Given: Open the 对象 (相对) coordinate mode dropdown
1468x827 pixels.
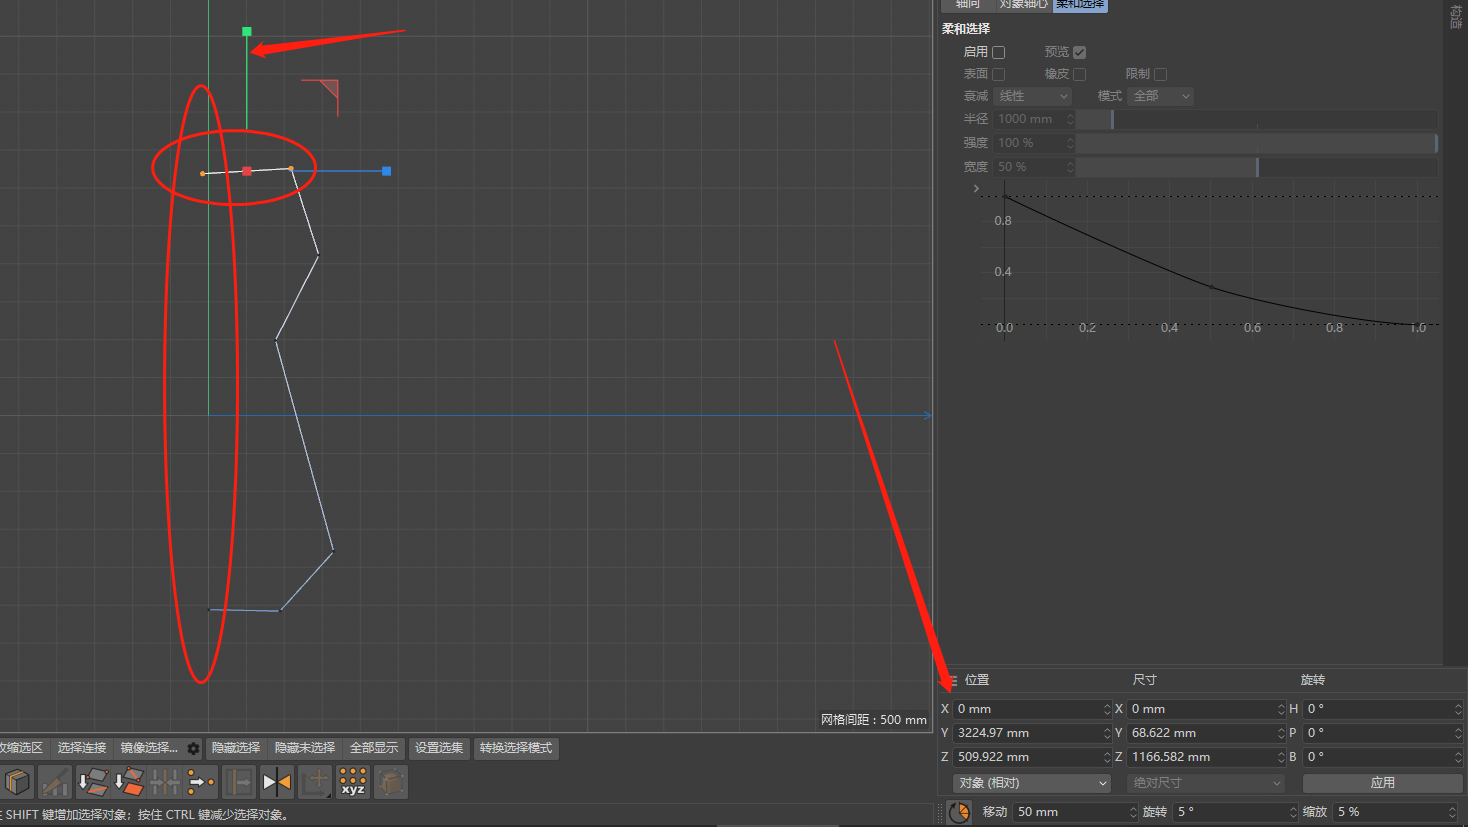Looking at the screenshot, I should [x=1032, y=783].
